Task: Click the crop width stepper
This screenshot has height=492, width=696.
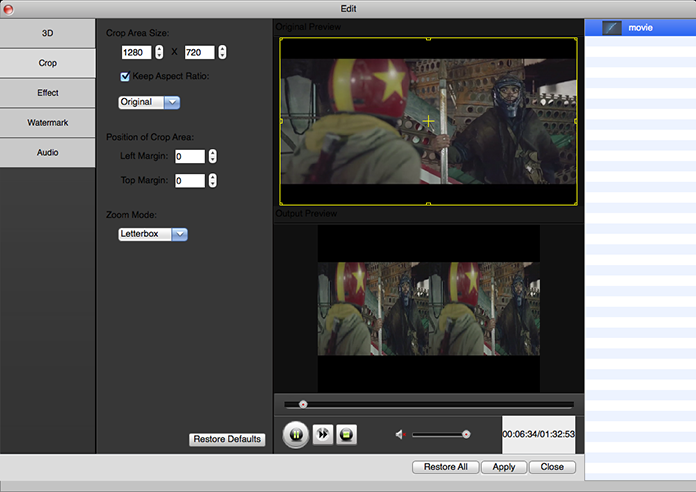Action: coord(159,52)
